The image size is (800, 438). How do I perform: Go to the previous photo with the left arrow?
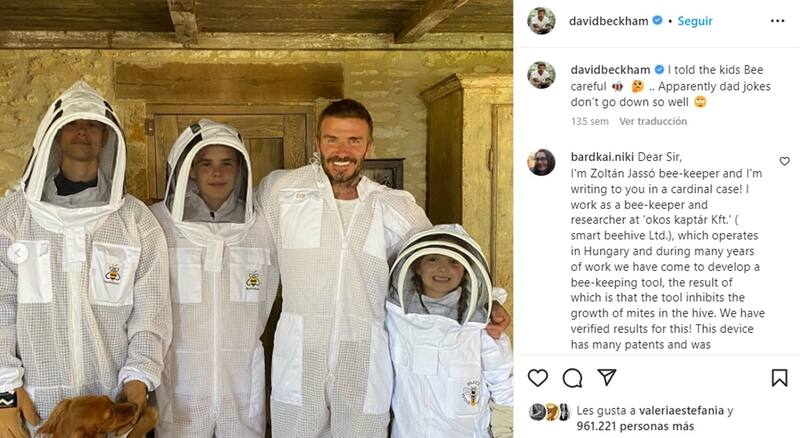[x=18, y=253]
